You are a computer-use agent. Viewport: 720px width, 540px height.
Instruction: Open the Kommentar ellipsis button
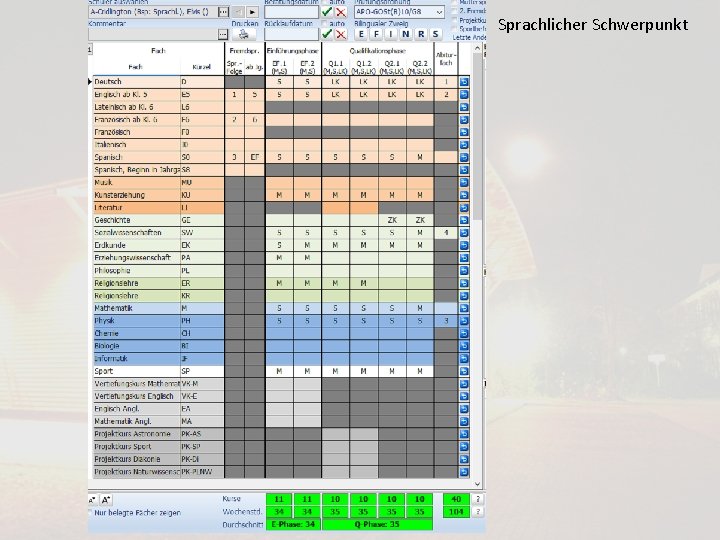223,34
